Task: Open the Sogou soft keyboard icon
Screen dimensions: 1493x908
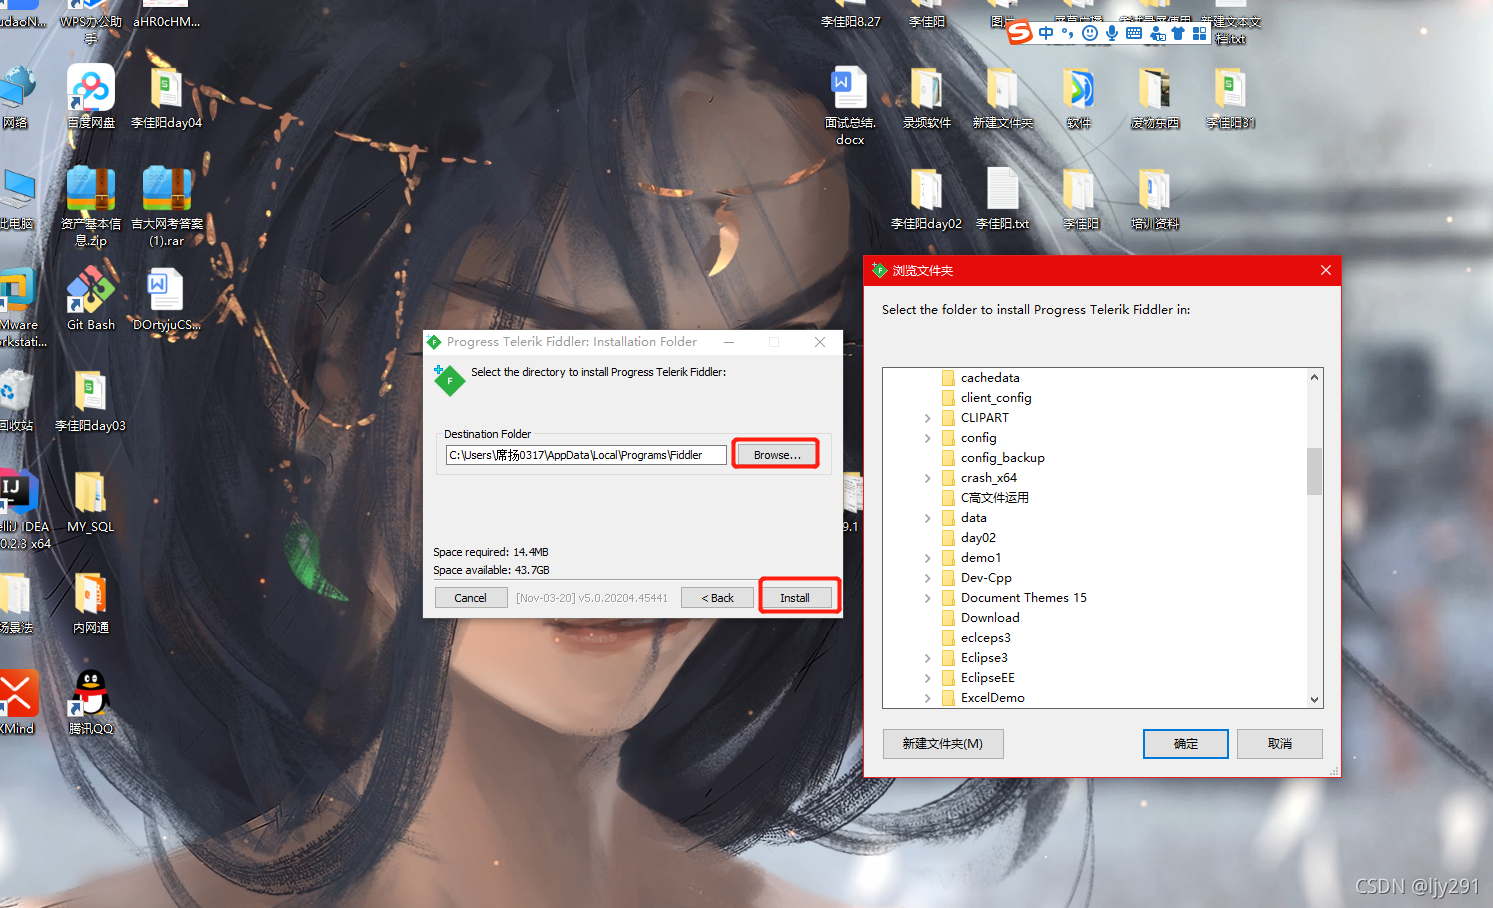Action: click(x=1134, y=33)
